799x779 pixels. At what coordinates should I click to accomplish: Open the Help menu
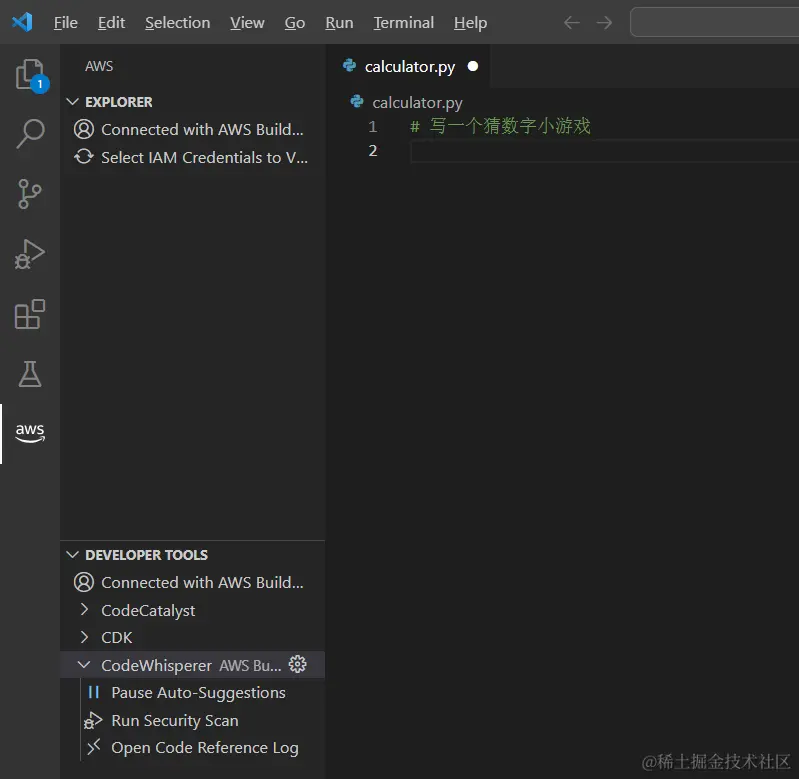[470, 22]
